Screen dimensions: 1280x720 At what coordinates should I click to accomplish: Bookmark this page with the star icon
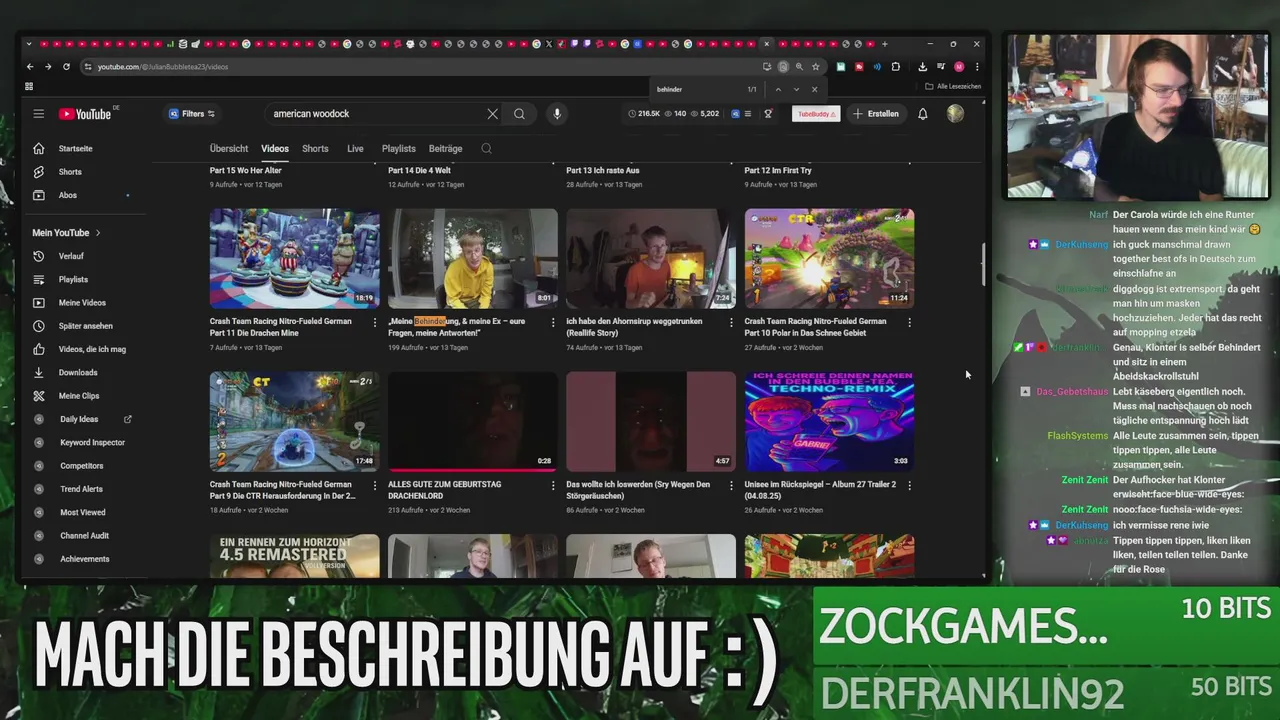[x=816, y=67]
